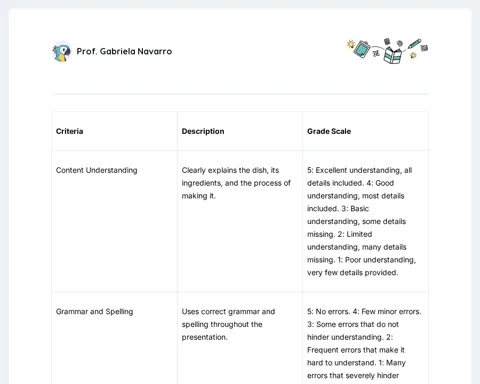Click the pencil doodle icon
Screen dimensions: 480x384
click(x=414, y=43)
